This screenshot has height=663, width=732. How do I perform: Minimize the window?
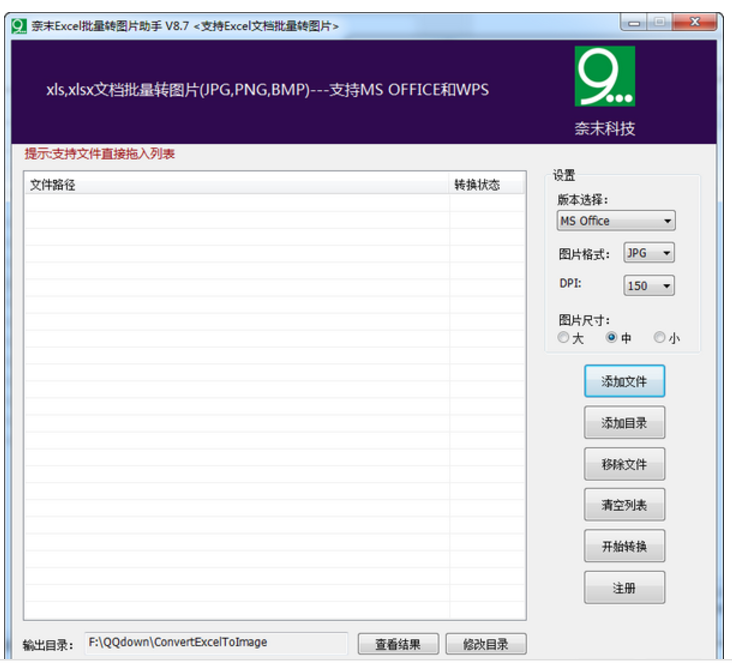tap(633, 22)
